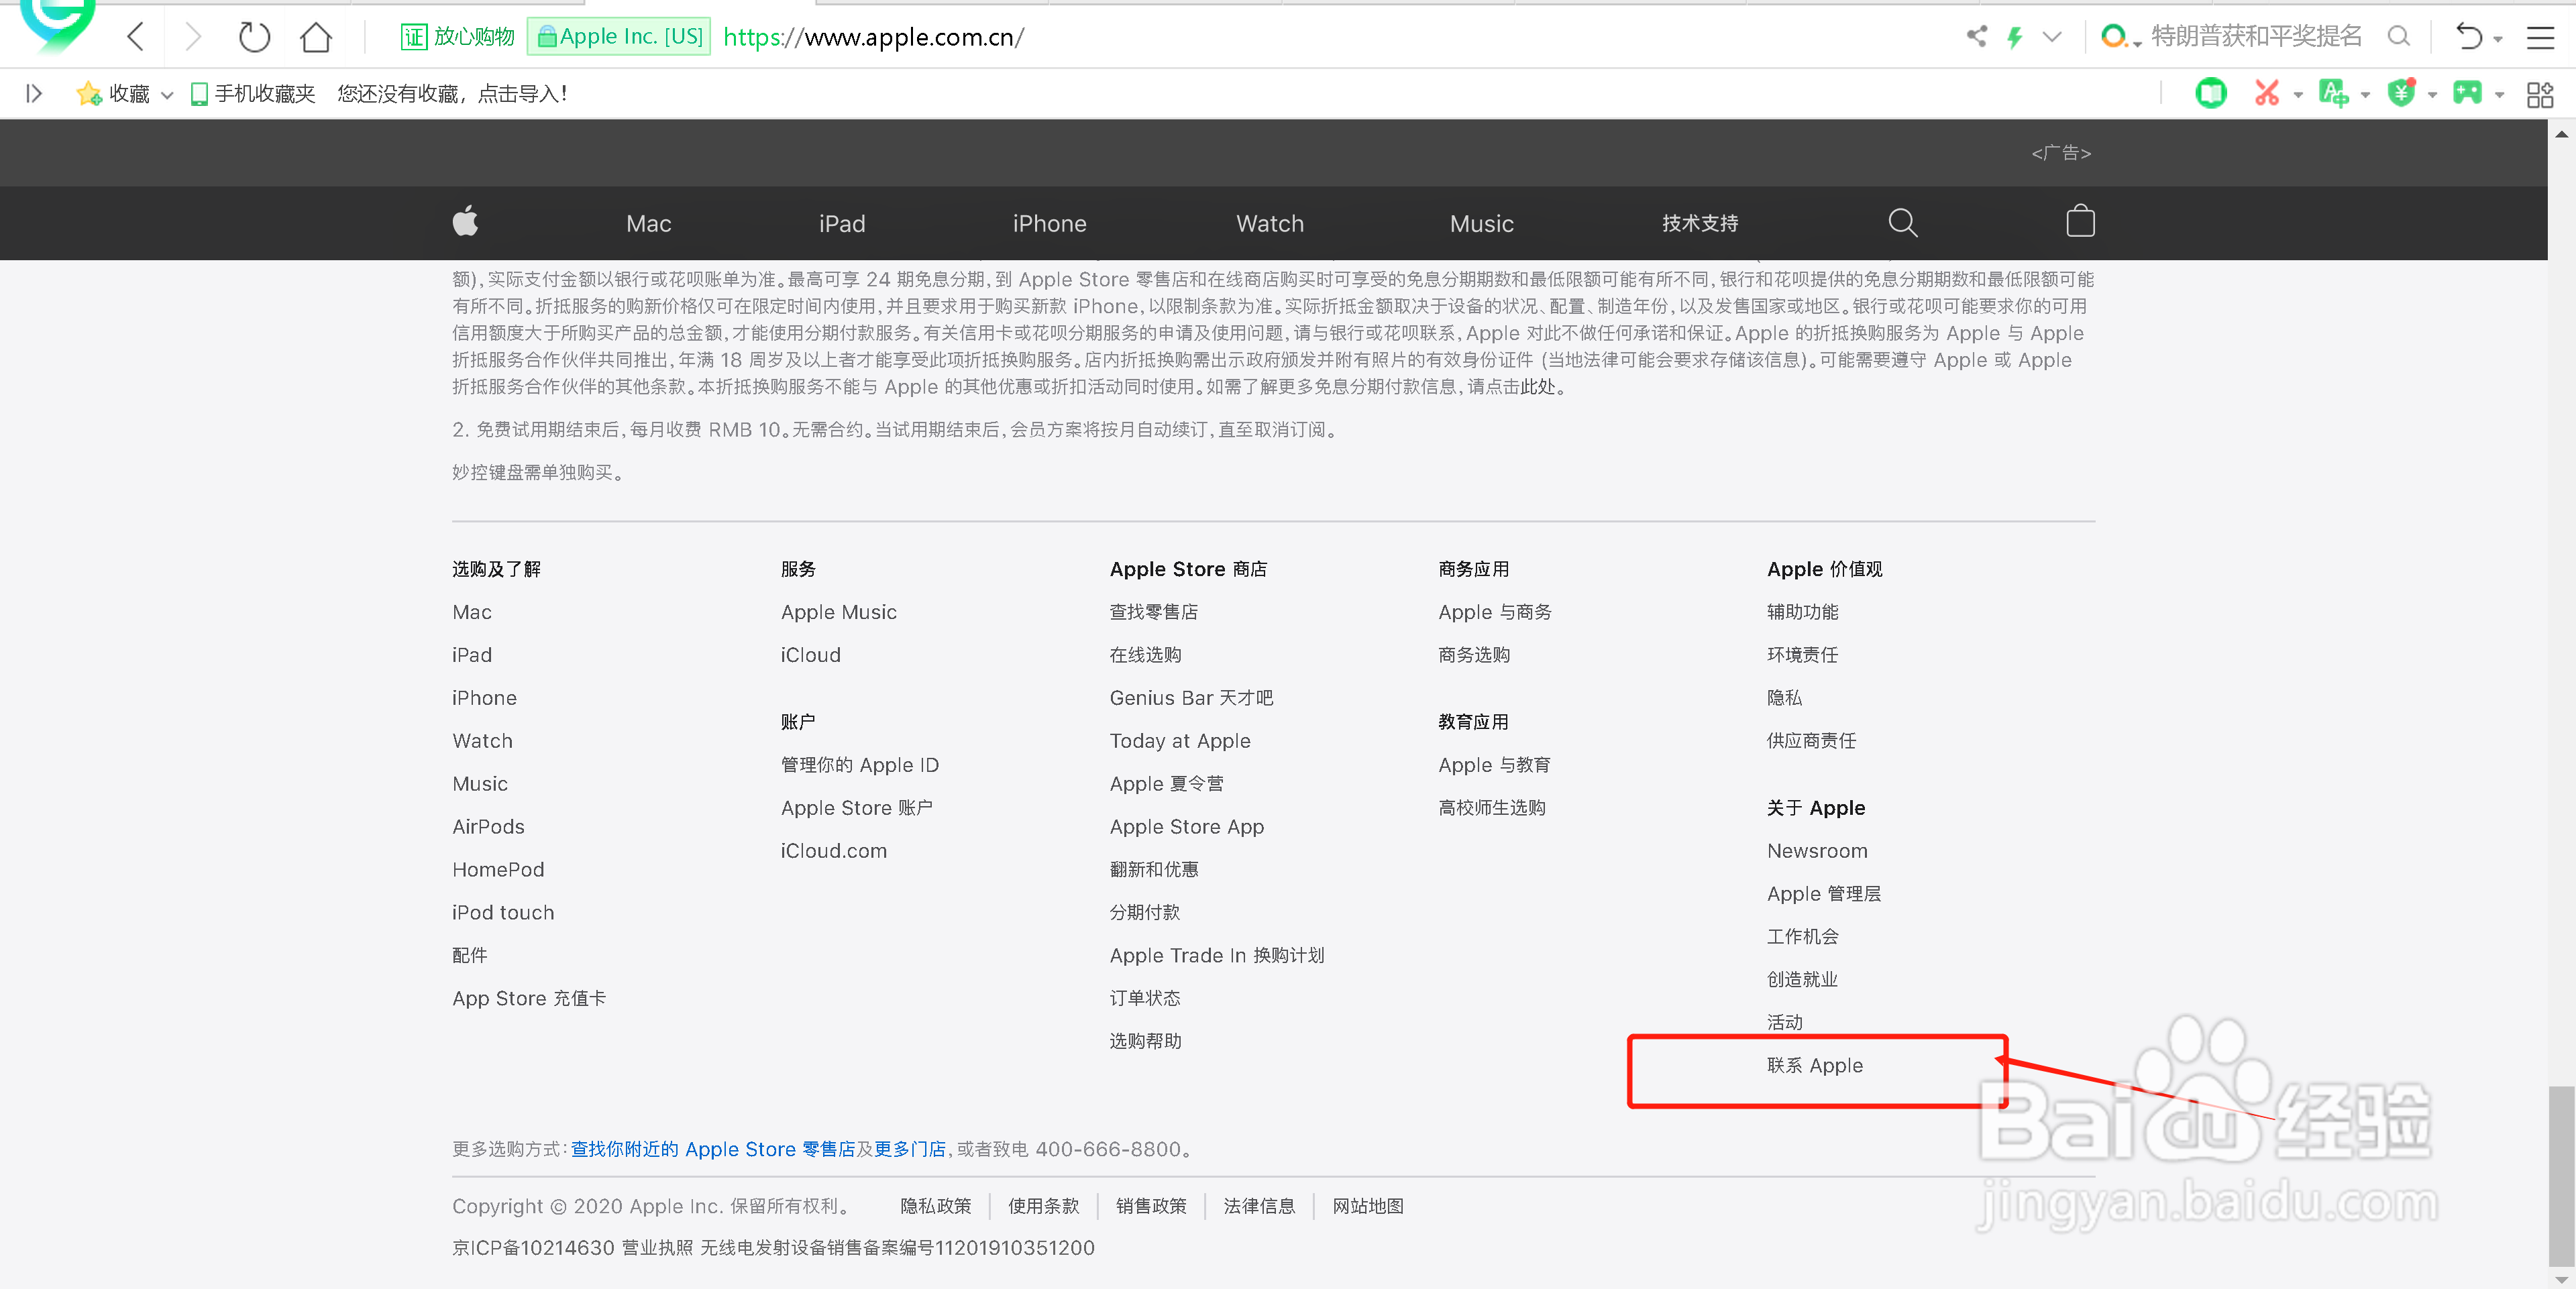
Task: View the 隐私政策 privacy policy link
Action: coord(935,1206)
